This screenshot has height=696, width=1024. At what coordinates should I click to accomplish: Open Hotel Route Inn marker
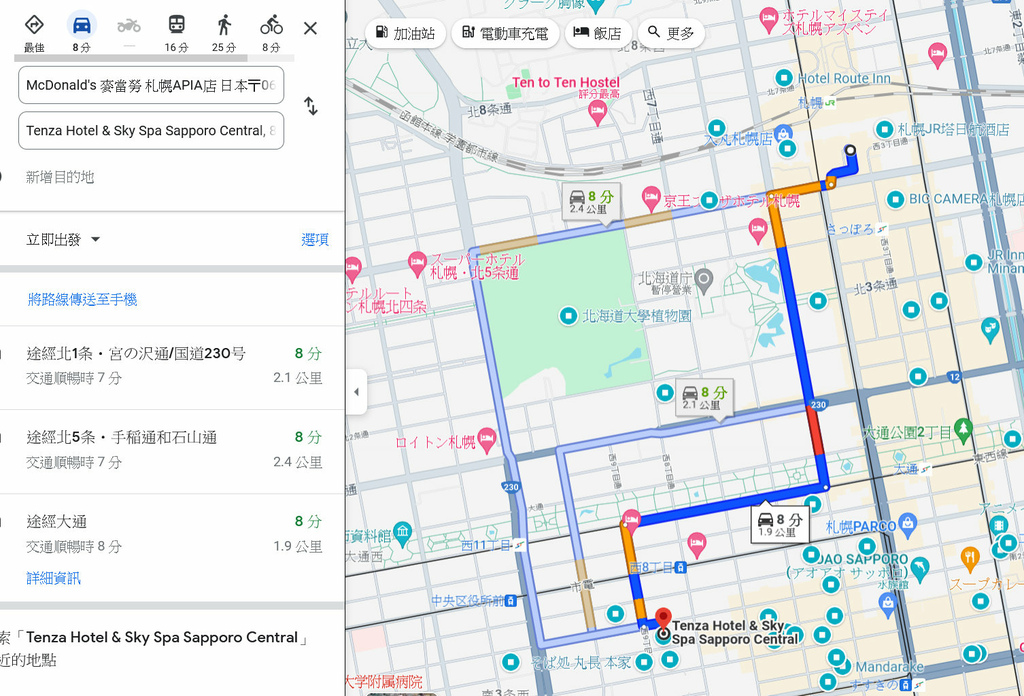pos(784,78)
